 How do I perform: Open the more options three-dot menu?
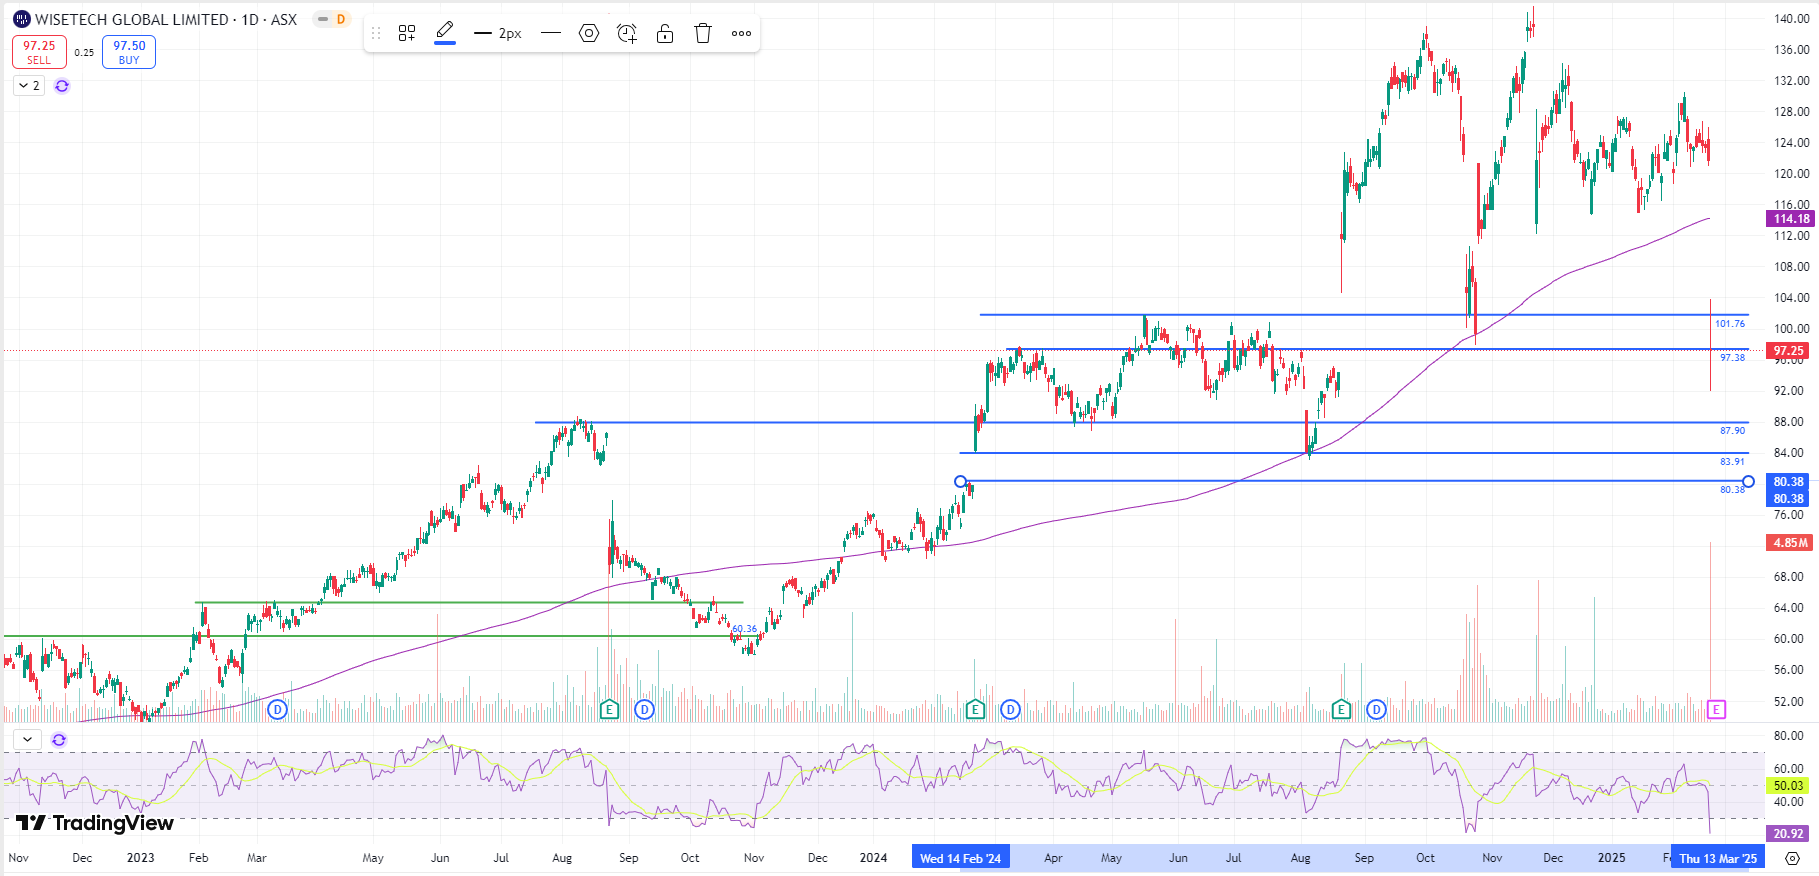741,33
